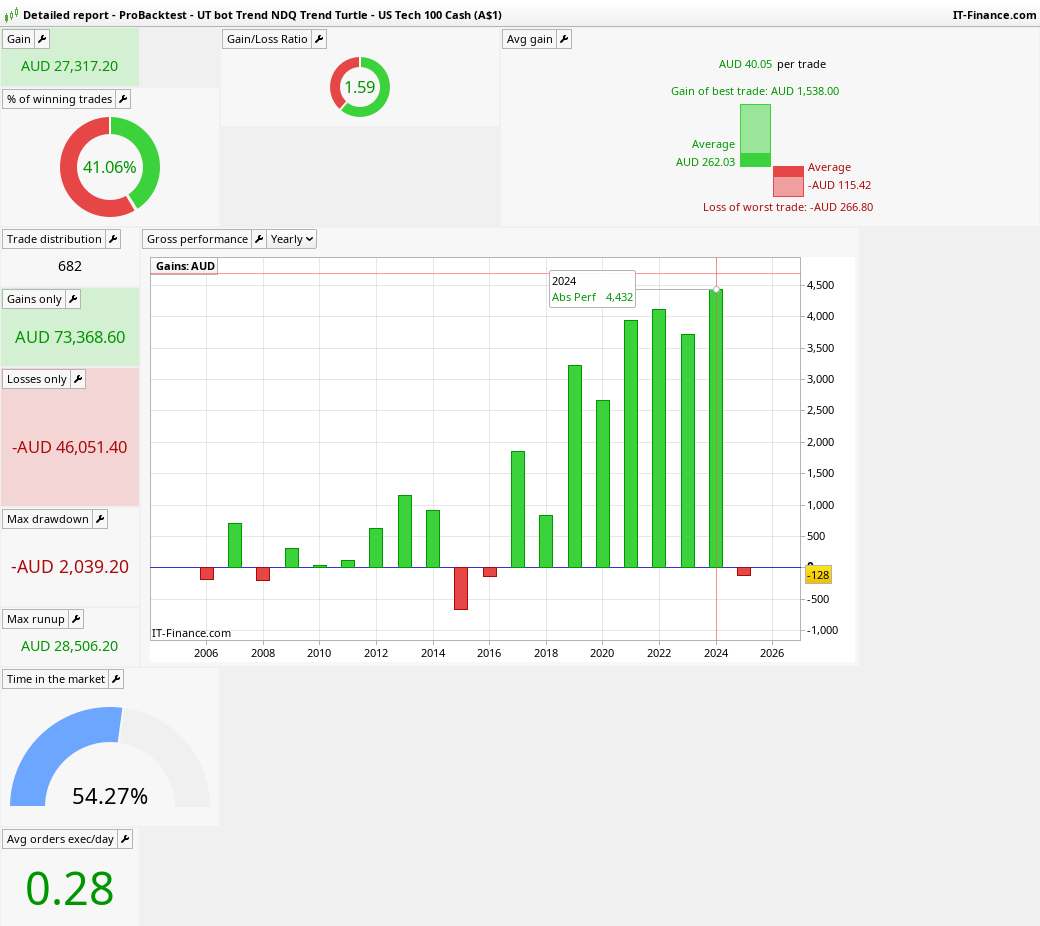Open the Max runup wrench settings
Viewport: 1040px width, 926px height.
click(76, 620)
